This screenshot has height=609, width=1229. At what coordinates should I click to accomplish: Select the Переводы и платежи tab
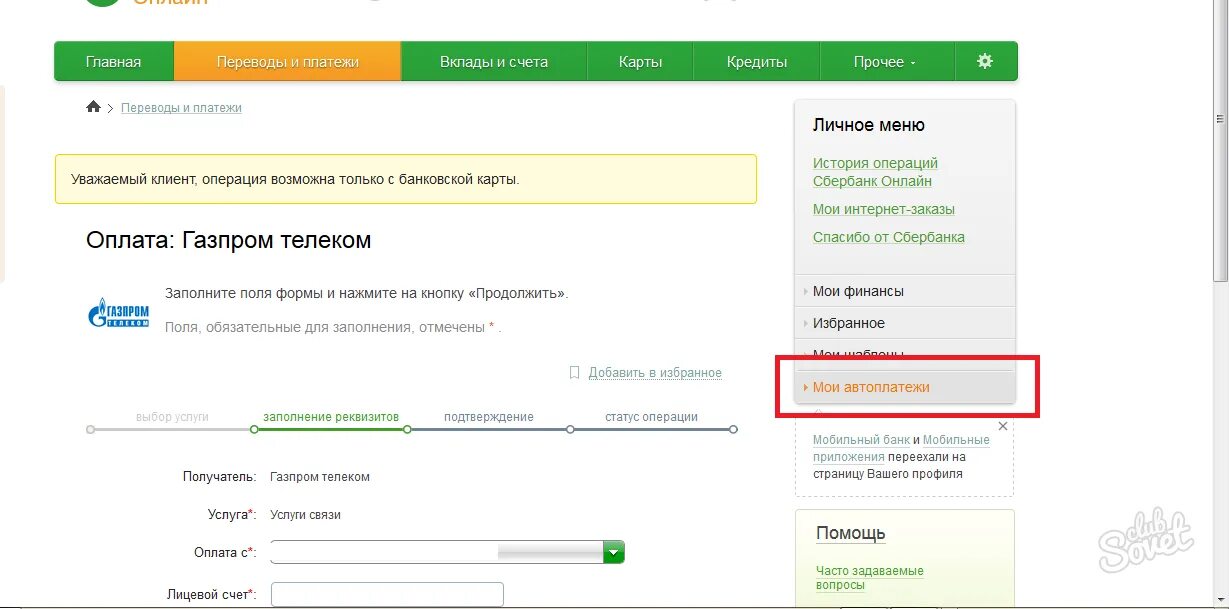tap(288, 61)
